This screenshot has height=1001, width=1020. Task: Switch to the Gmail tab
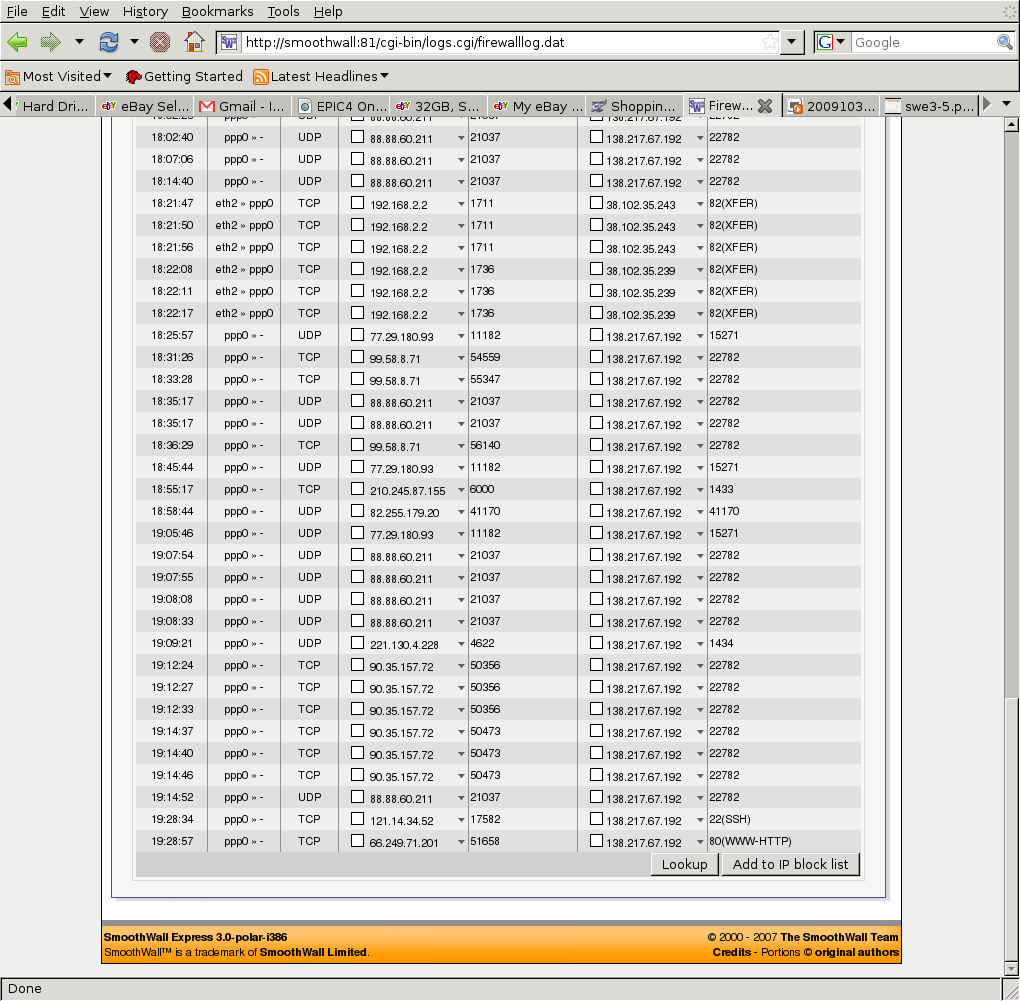pyautogui.click(x=242, y=106)
